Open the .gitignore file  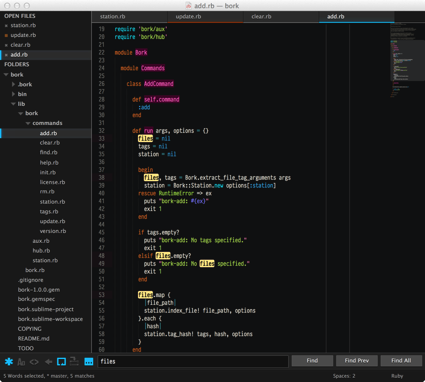(31, 280)
